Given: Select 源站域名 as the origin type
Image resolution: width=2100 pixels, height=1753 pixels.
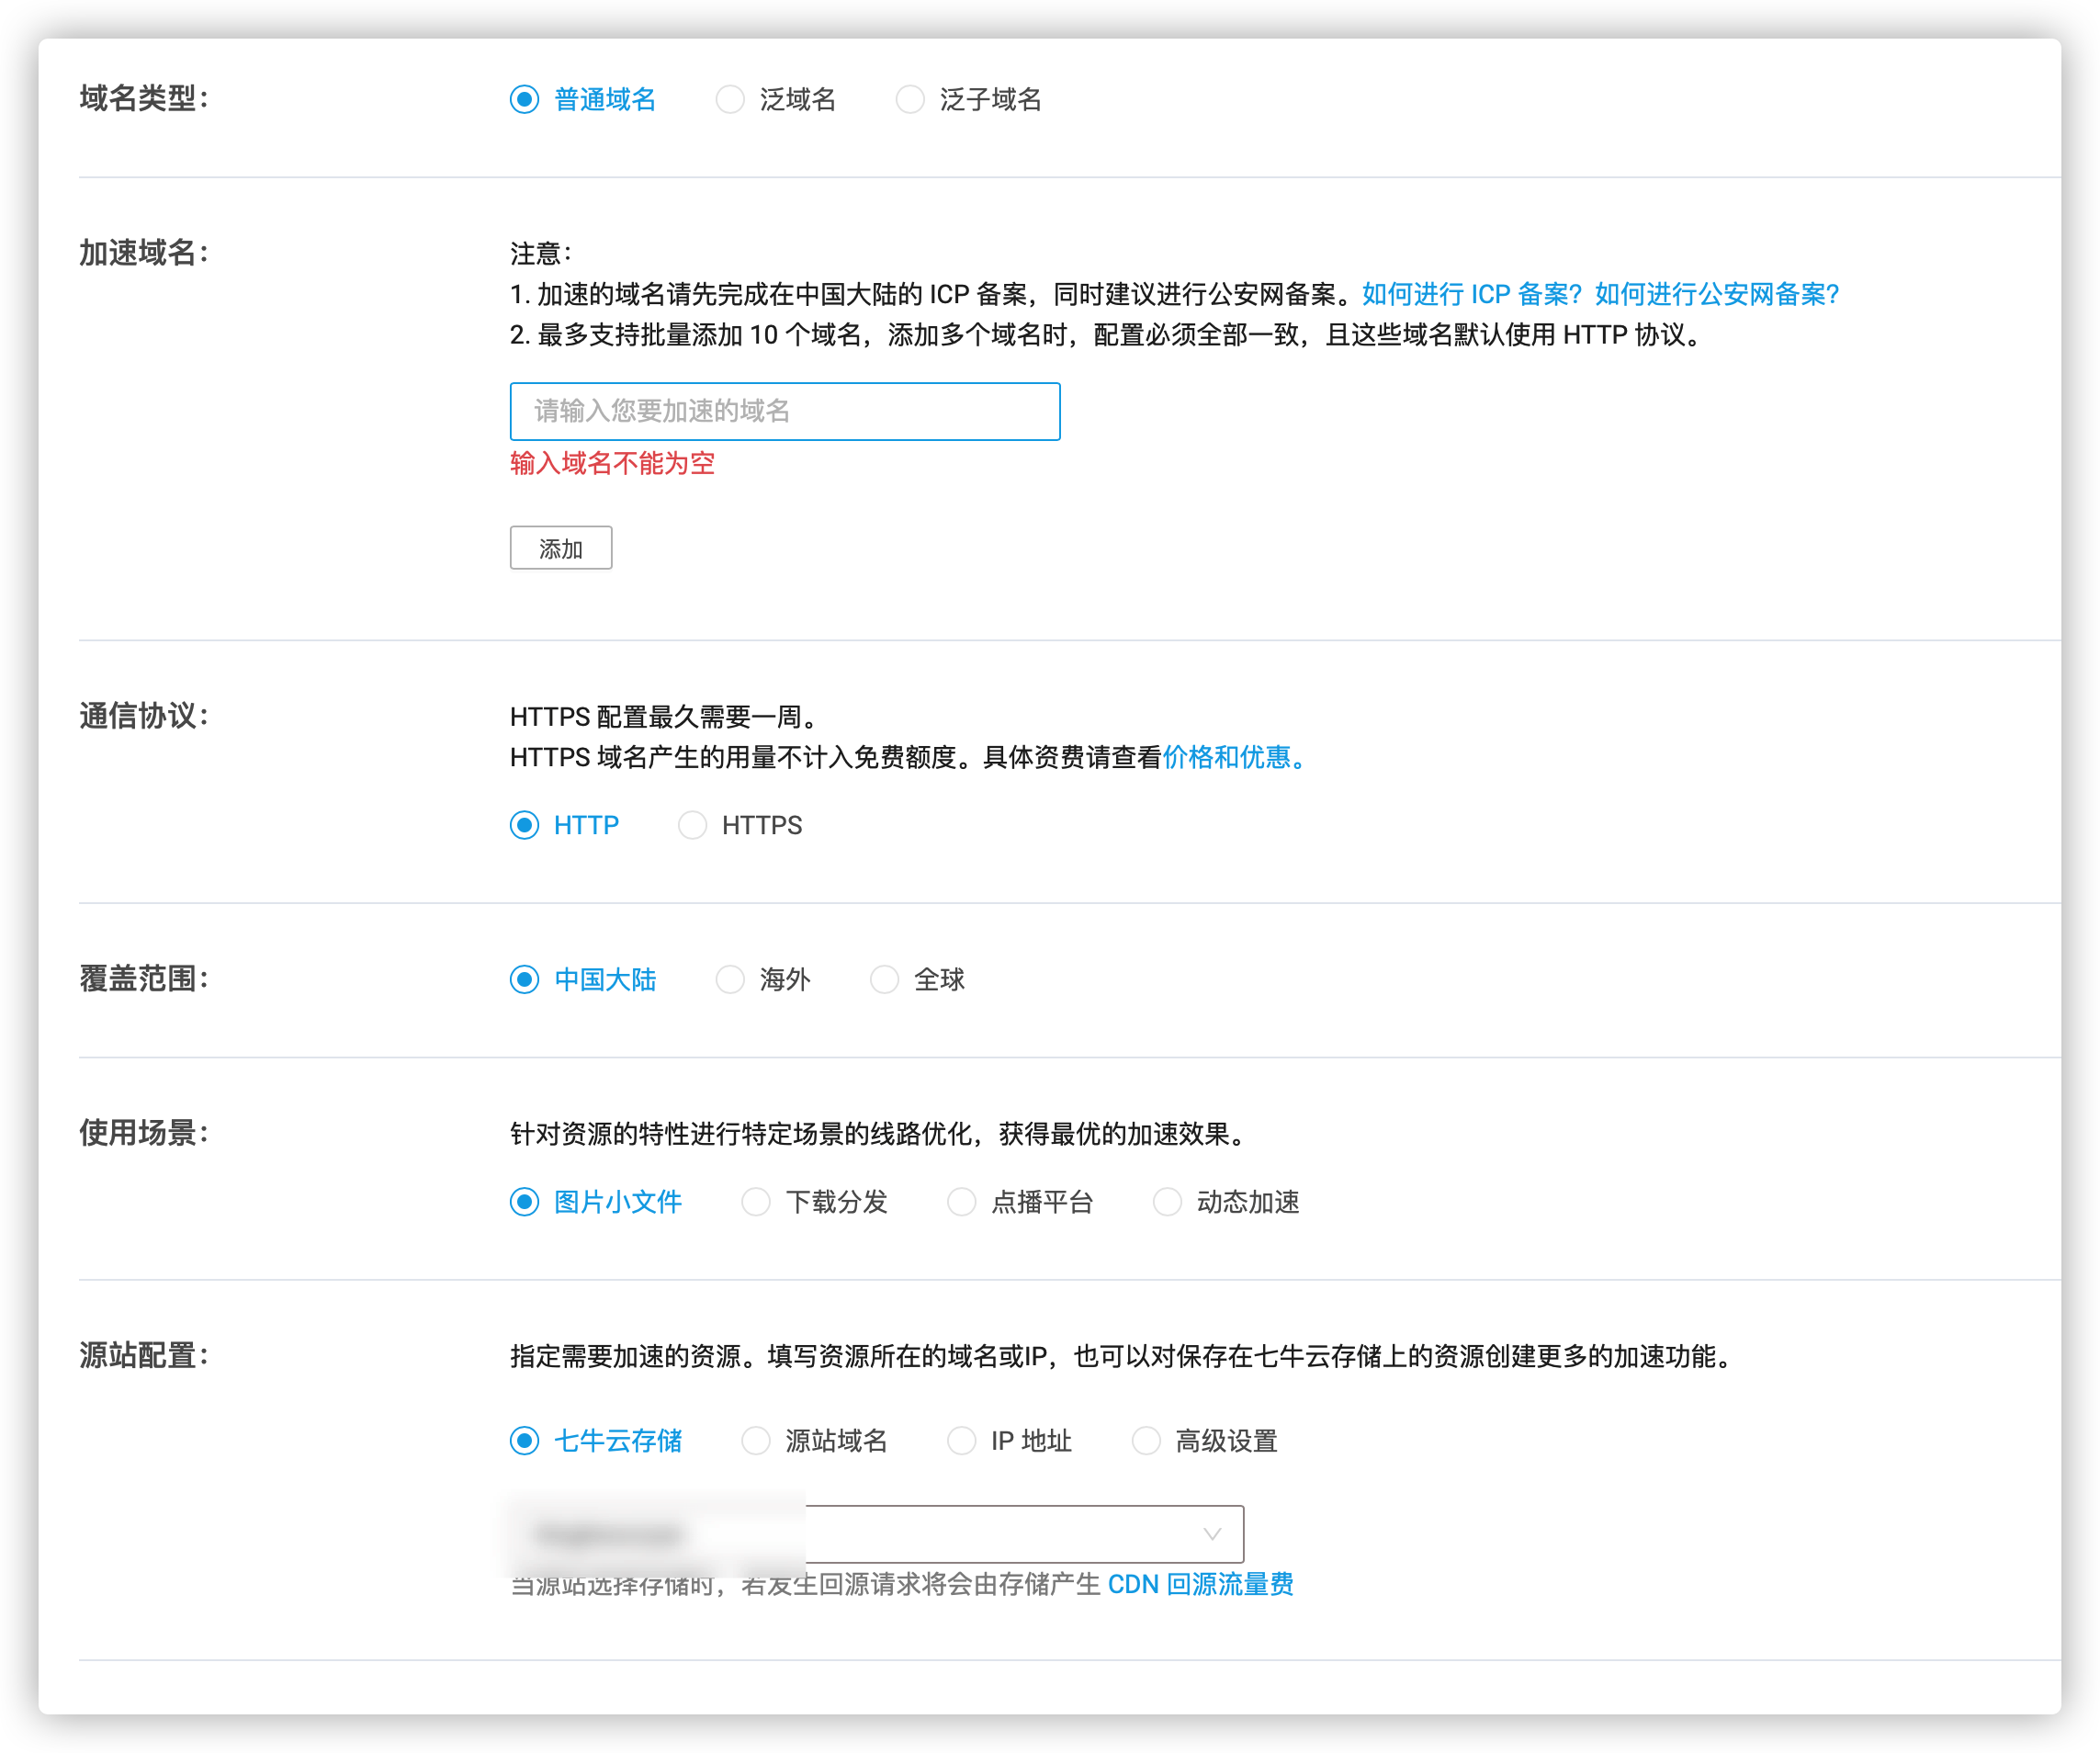Looking at the screenshot, I should click(x=756, y=1441).
